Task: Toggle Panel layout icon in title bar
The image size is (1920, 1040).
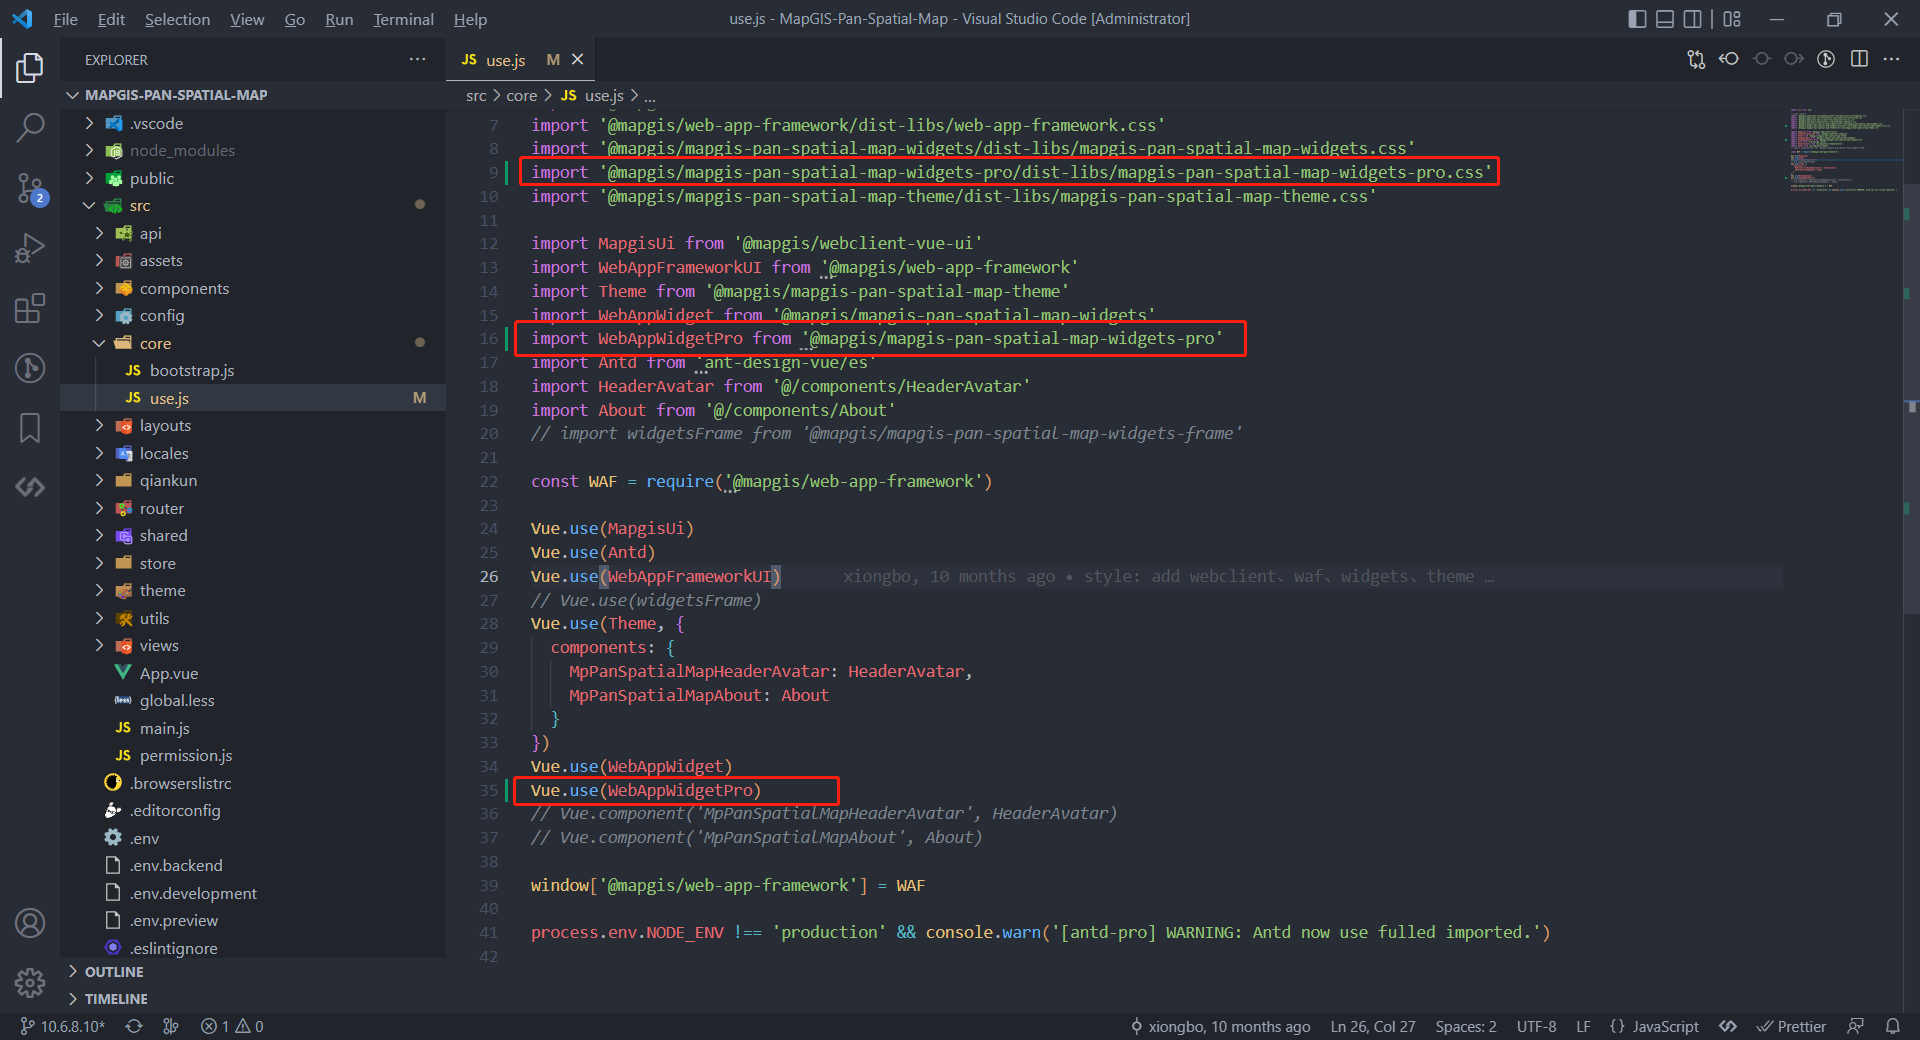Action: click(x=1665, y=19)
